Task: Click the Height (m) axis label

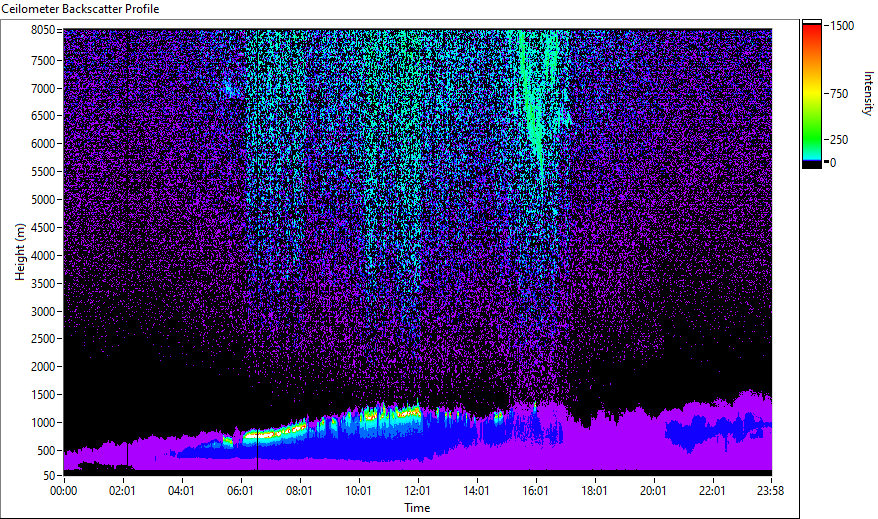Action: point(20,252)
